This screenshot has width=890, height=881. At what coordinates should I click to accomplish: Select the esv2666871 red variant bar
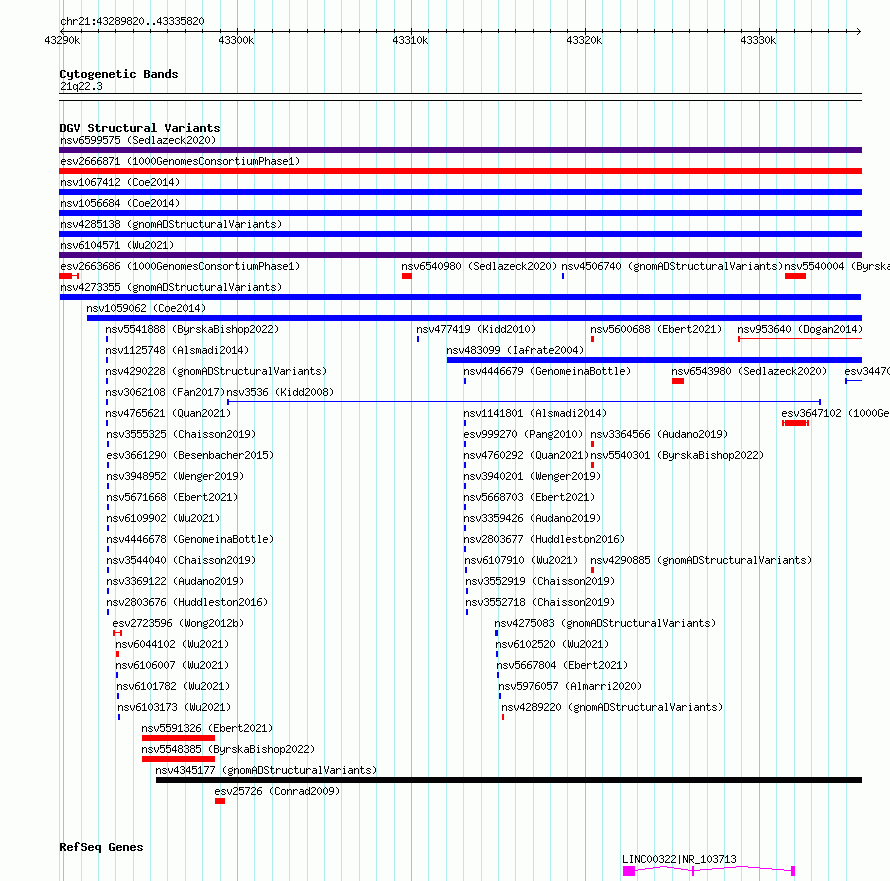click(460, 171)
